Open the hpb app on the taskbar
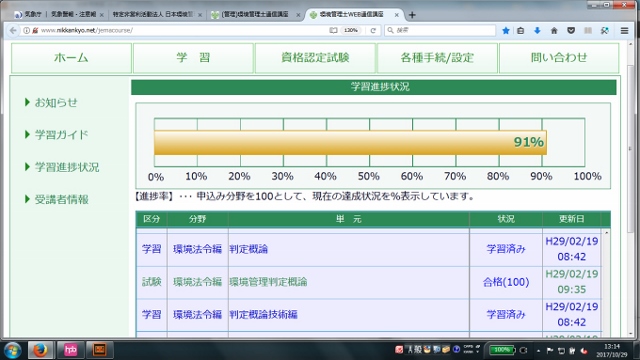Viewport: 640px width, 360px height. pos(71,350)
